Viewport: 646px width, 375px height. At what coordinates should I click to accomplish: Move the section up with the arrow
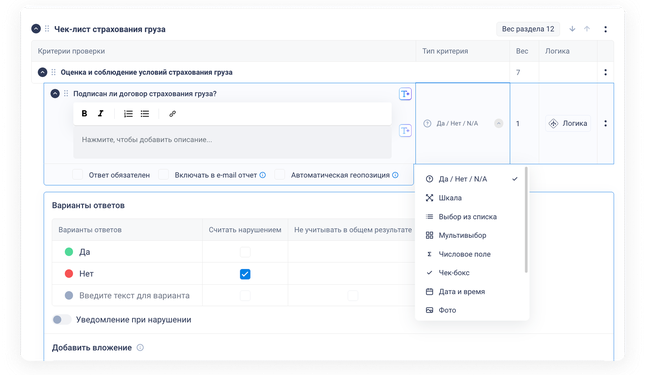point(587,29)
